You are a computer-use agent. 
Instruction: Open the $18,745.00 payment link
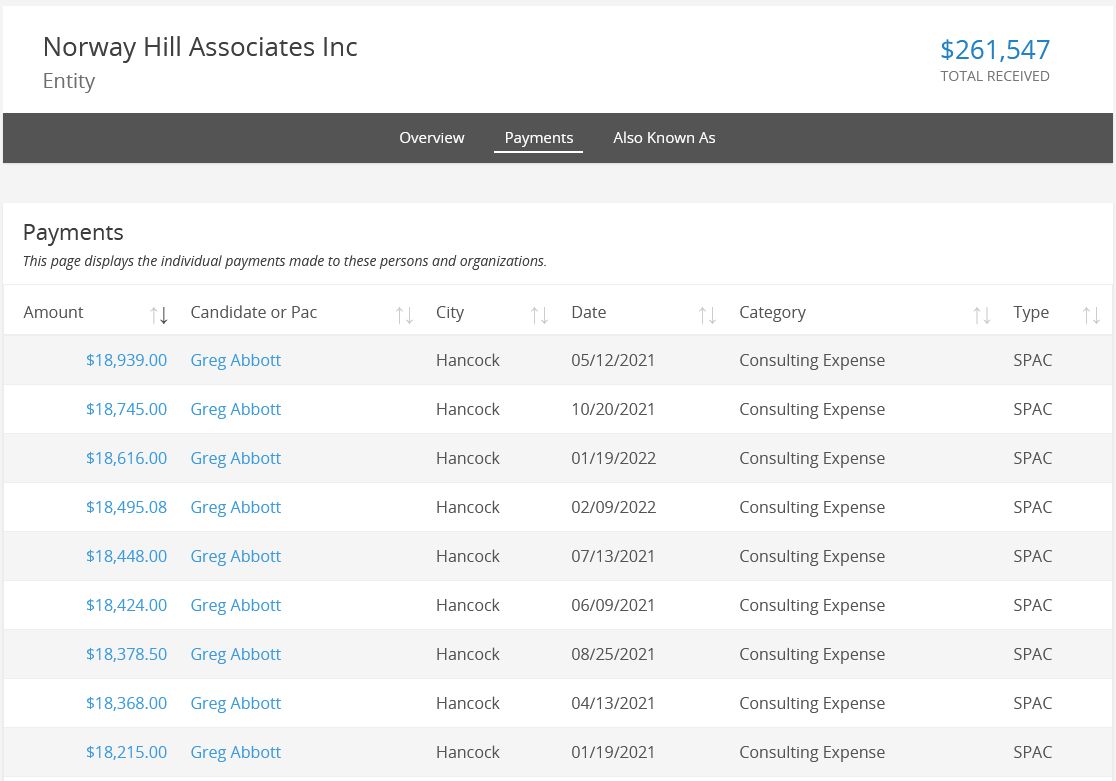click(126, 409)
